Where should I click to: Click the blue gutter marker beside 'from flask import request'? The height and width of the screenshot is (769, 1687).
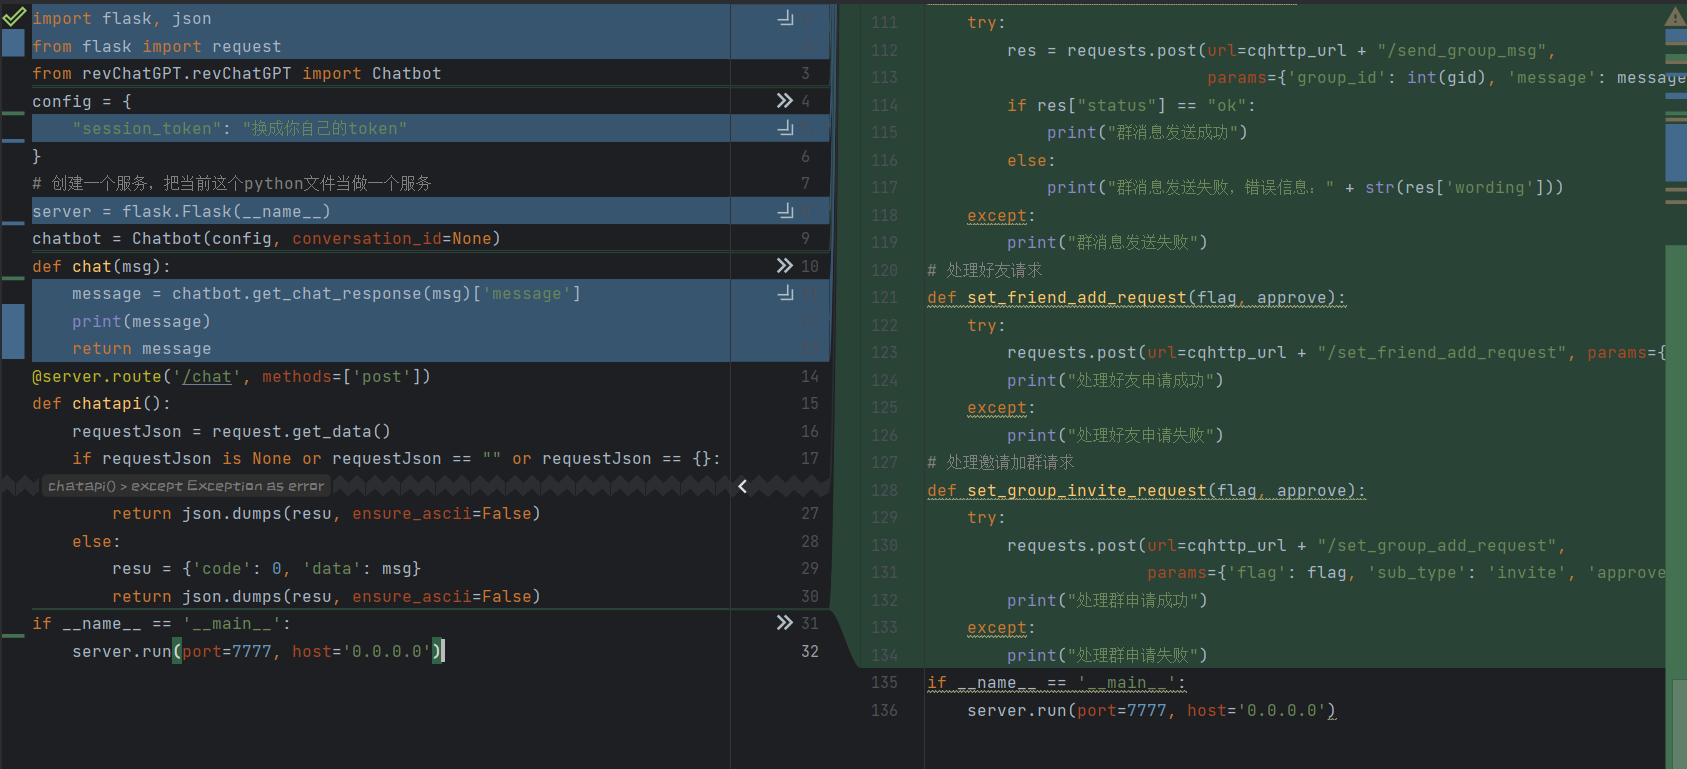point(13,43)
